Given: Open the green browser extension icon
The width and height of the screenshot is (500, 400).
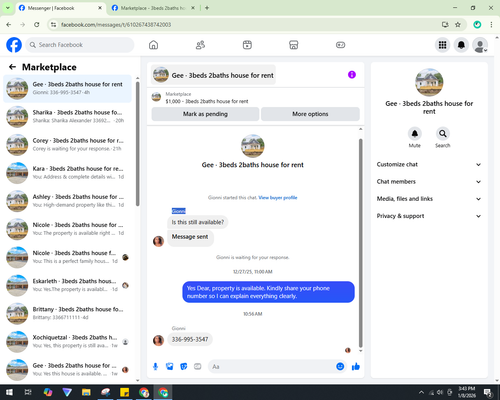Looking at the screenshot, I should (x=477, y=25).
